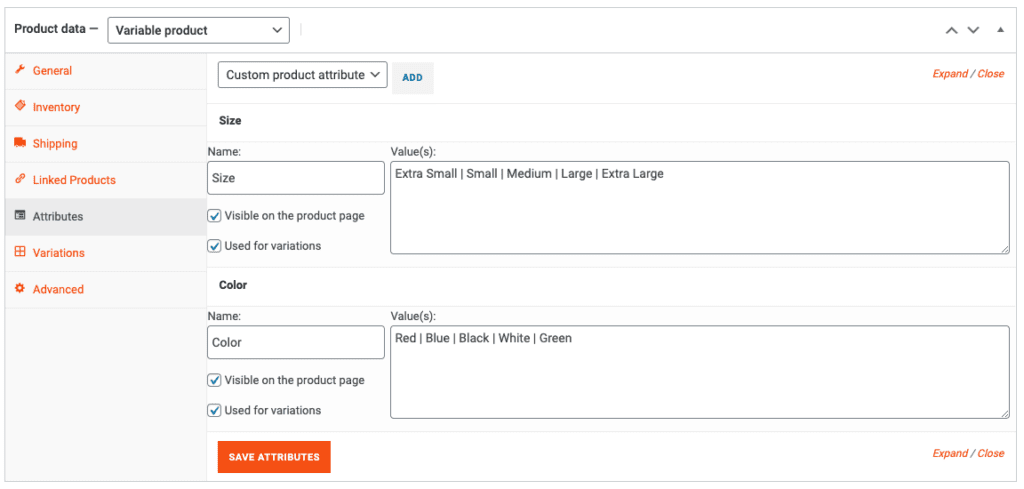Collapse the Size attribute header

coord(613,121)
